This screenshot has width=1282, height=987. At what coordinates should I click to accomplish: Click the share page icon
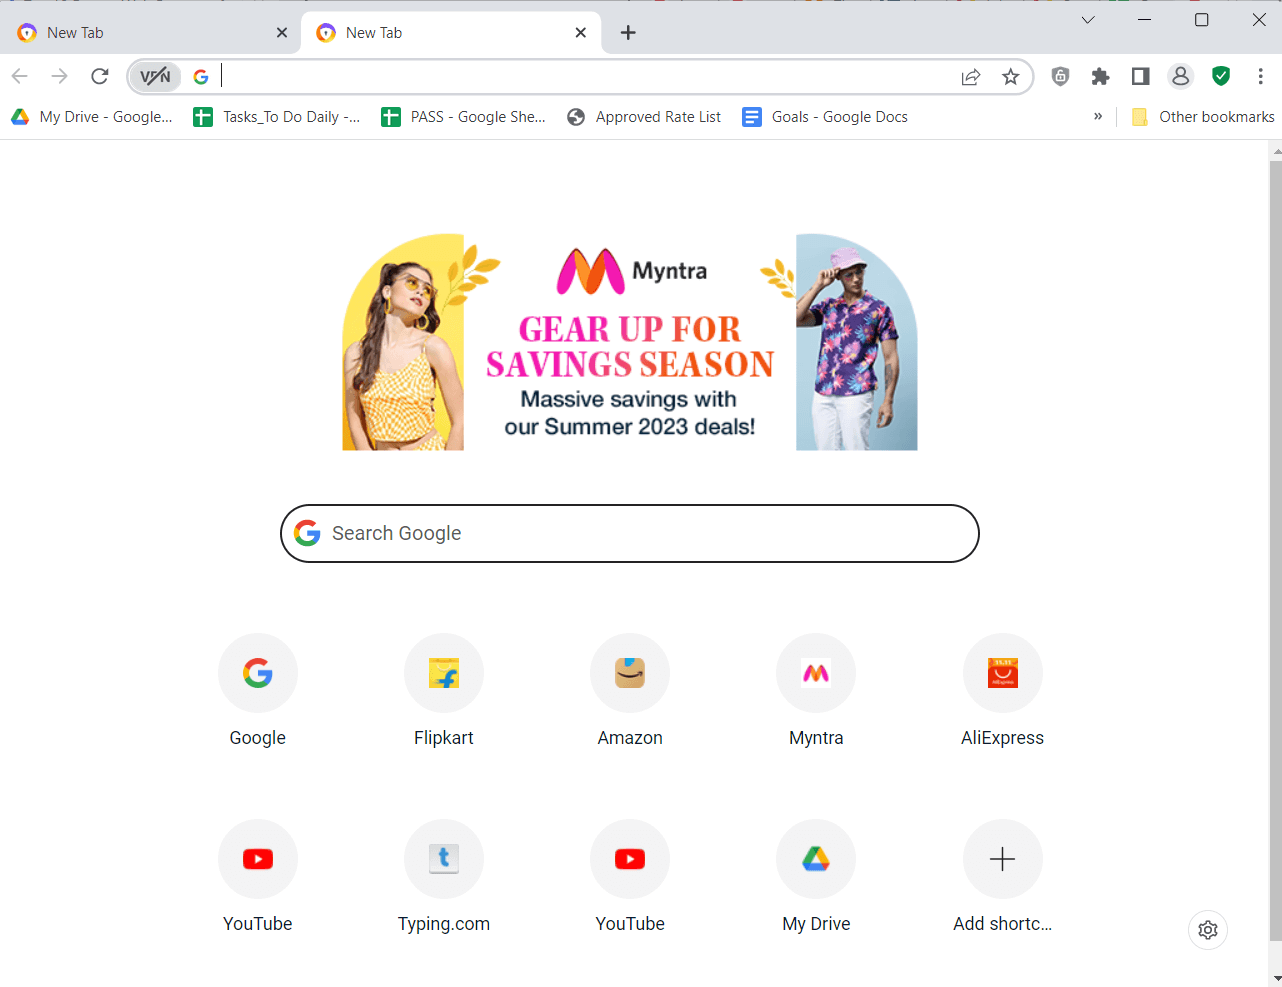971,77
